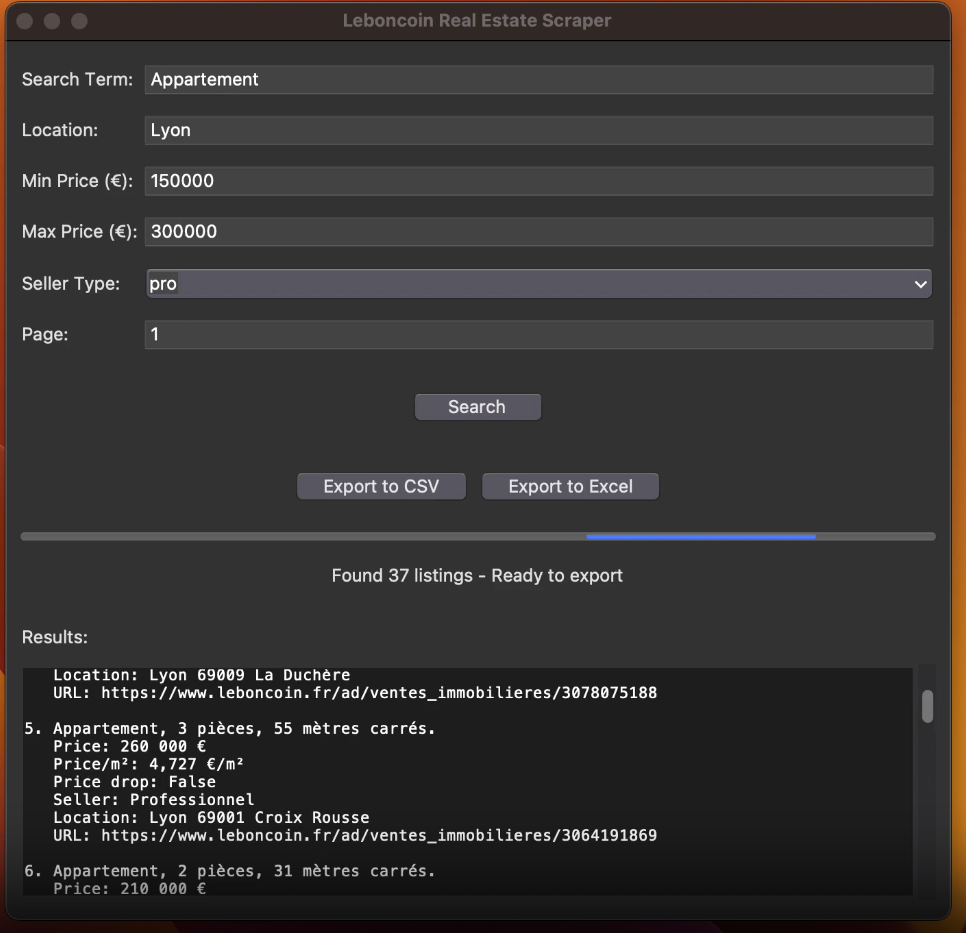Click the results panel scrollbar thumb
The width and height of the screenshot is (966, 933).
click(927, 706)
